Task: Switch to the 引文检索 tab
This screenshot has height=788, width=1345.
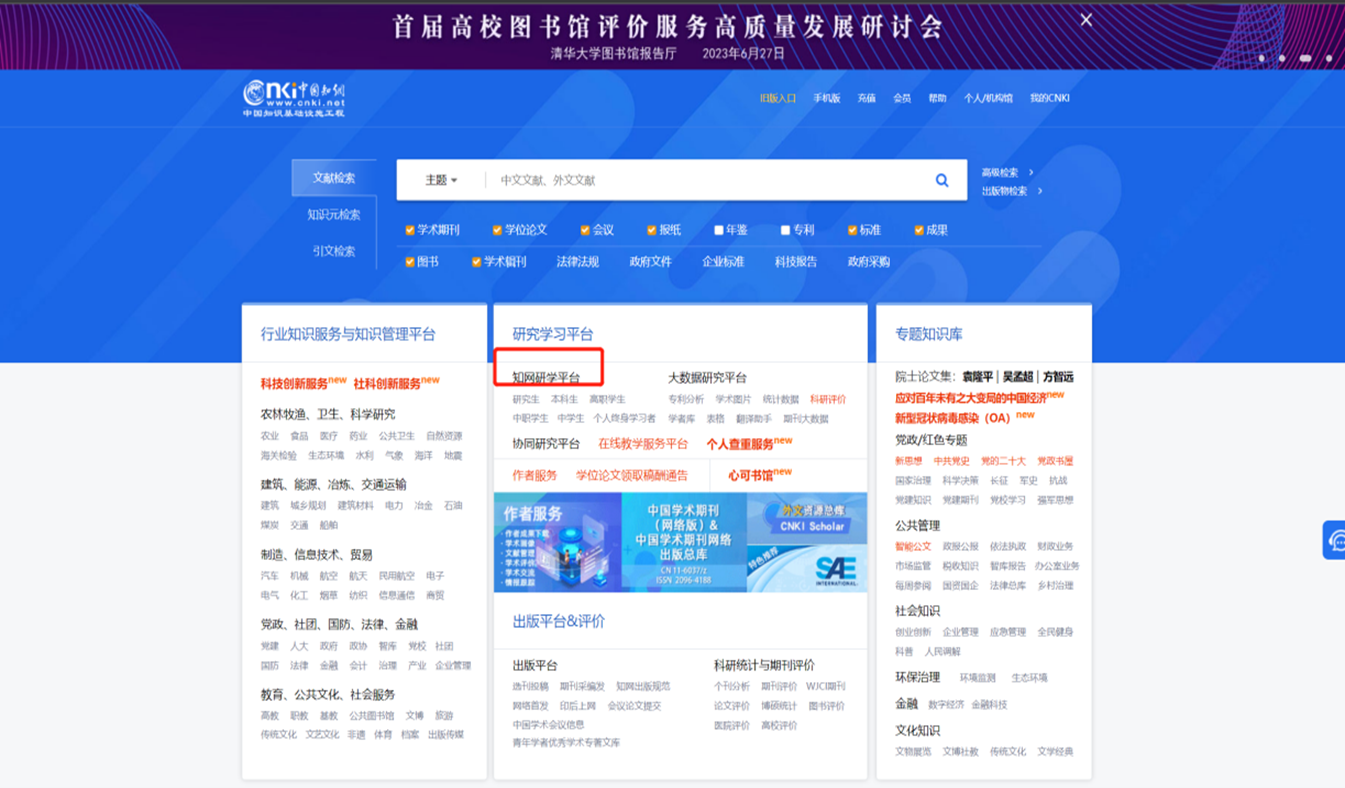Action: [334, 251]
